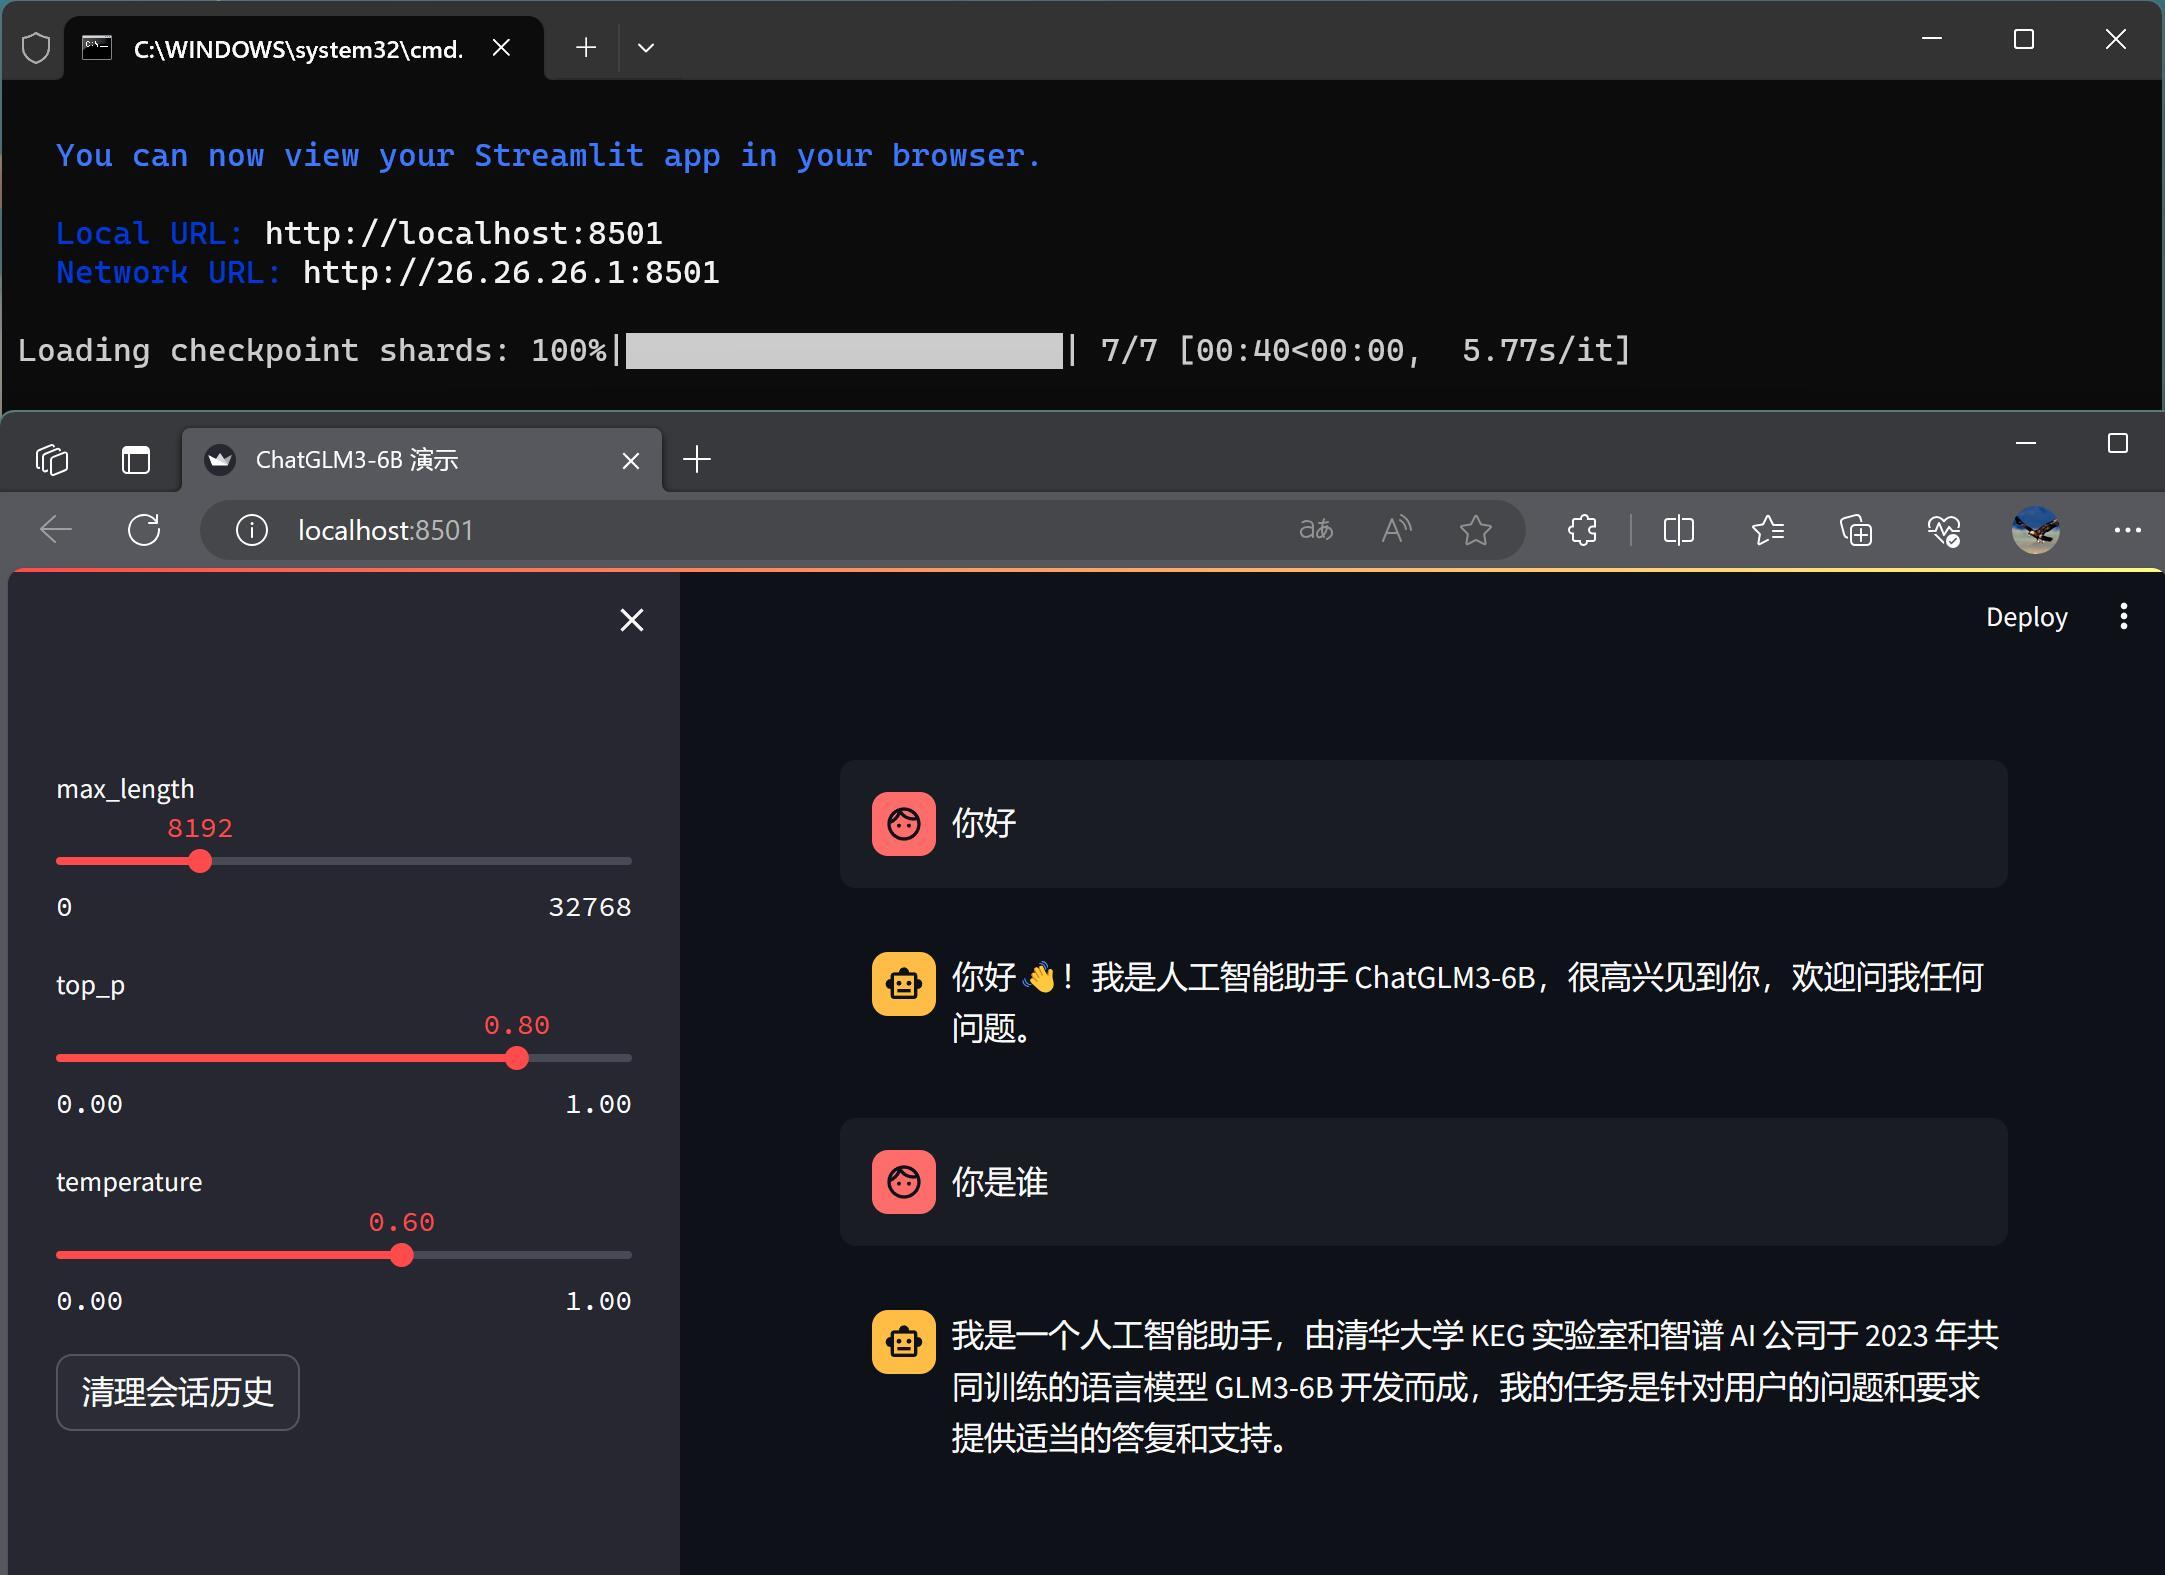The image size is (2165, 1575).
Task: Toggle split screen view
Action: tap(1679, 529)
